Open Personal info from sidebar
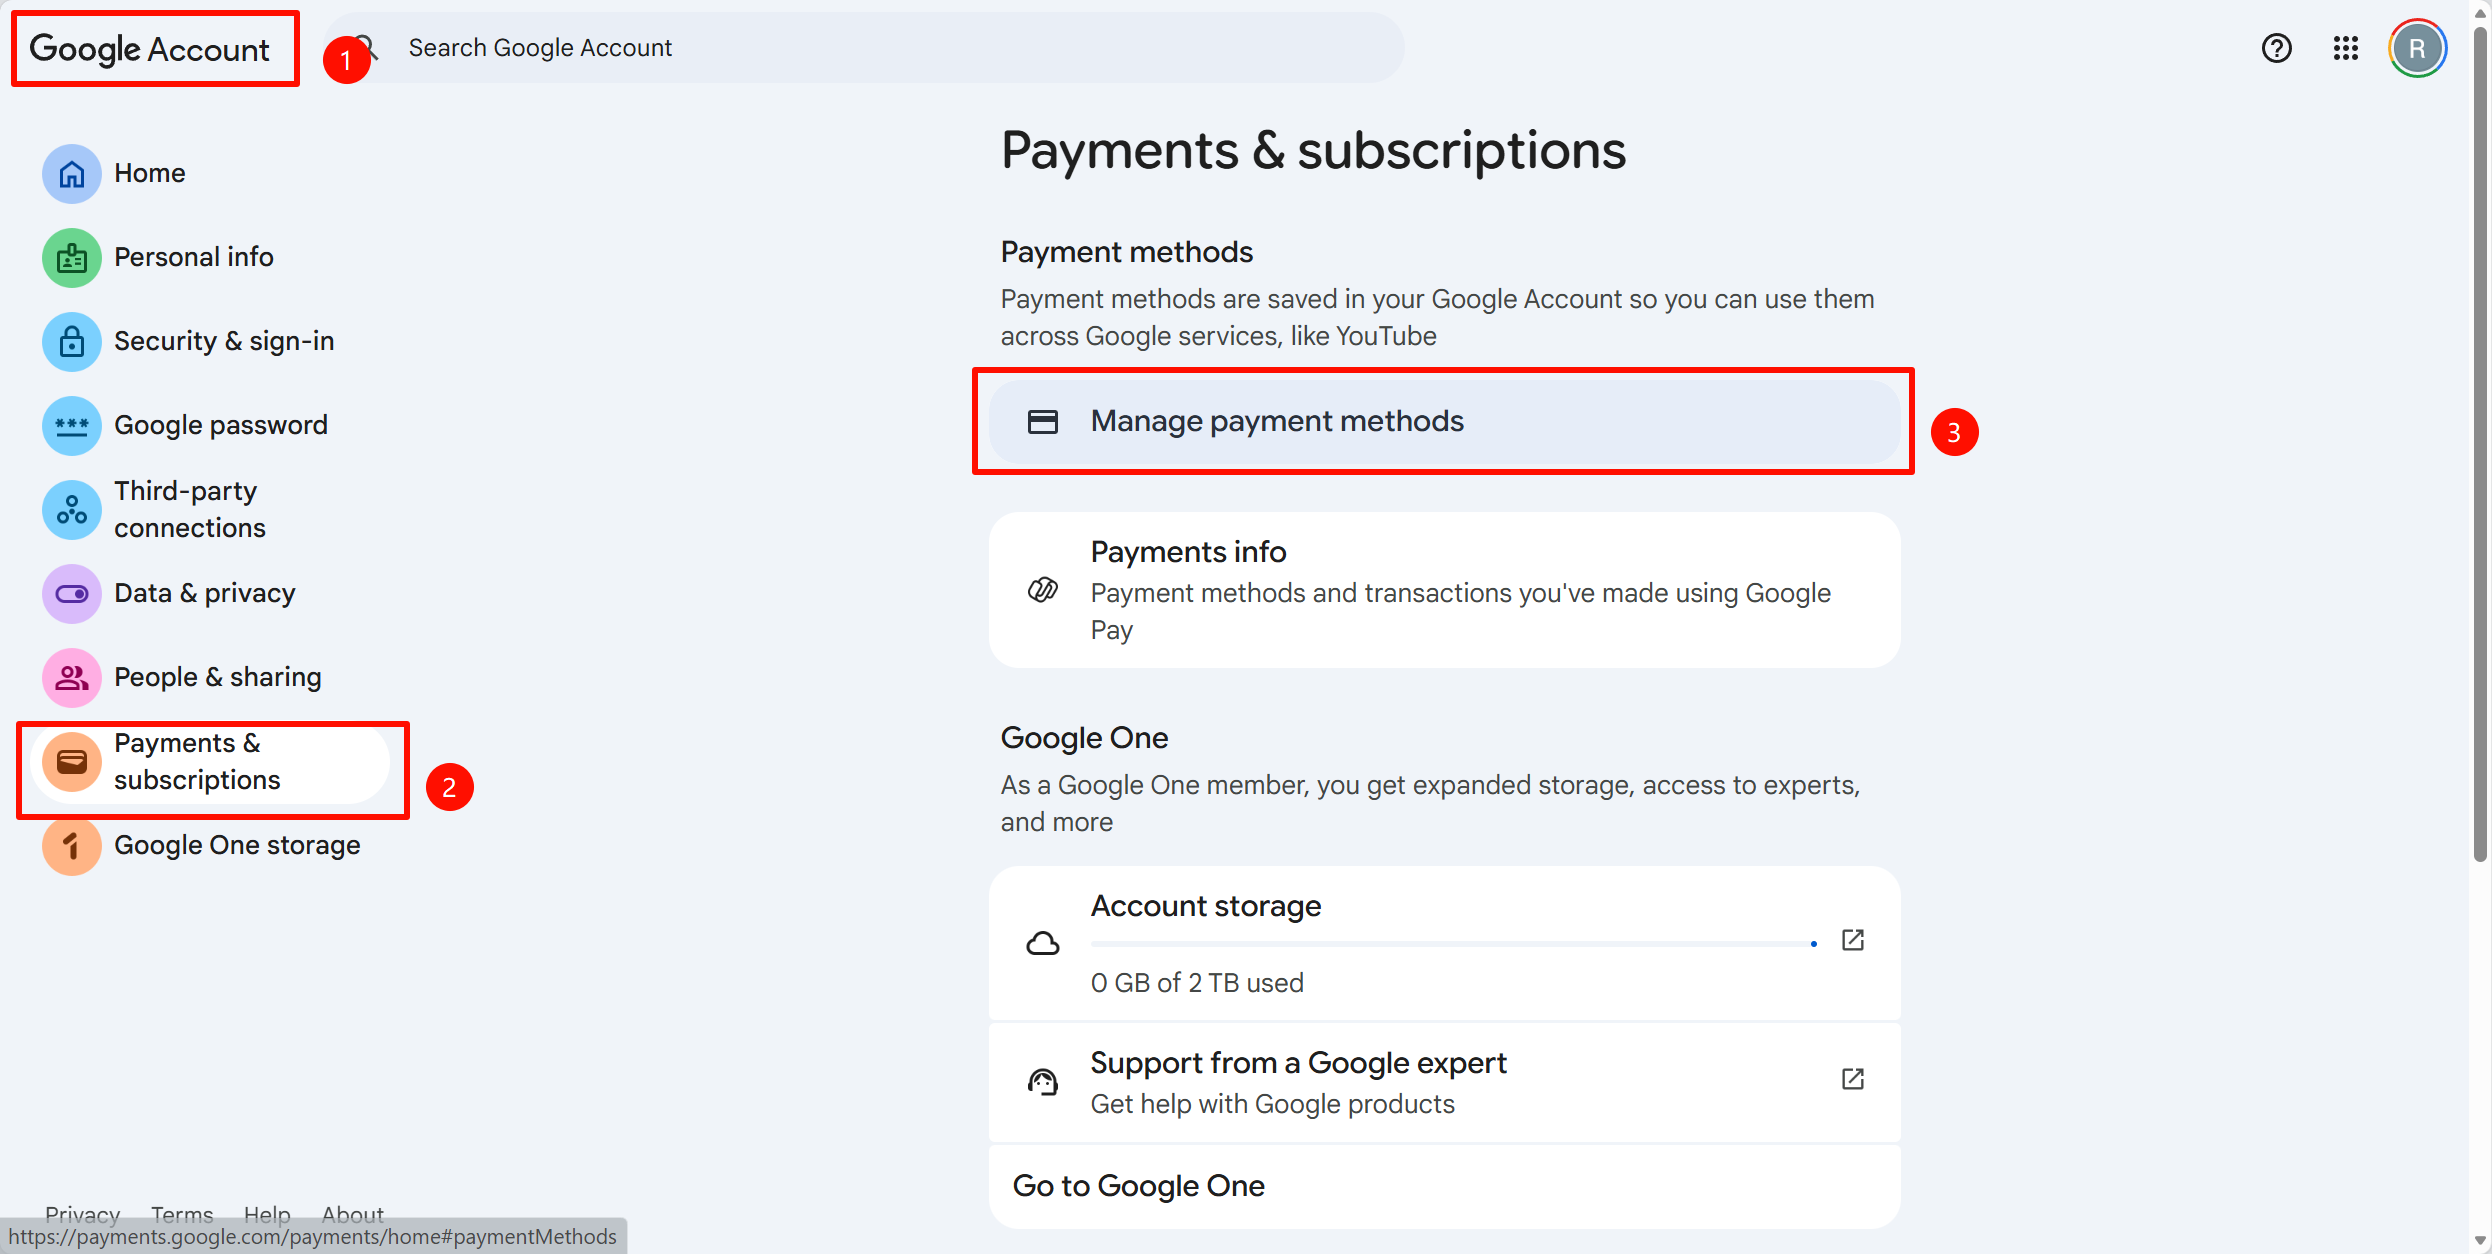Viewport: 2492px width, 1254px height. (x=193, y=257)
